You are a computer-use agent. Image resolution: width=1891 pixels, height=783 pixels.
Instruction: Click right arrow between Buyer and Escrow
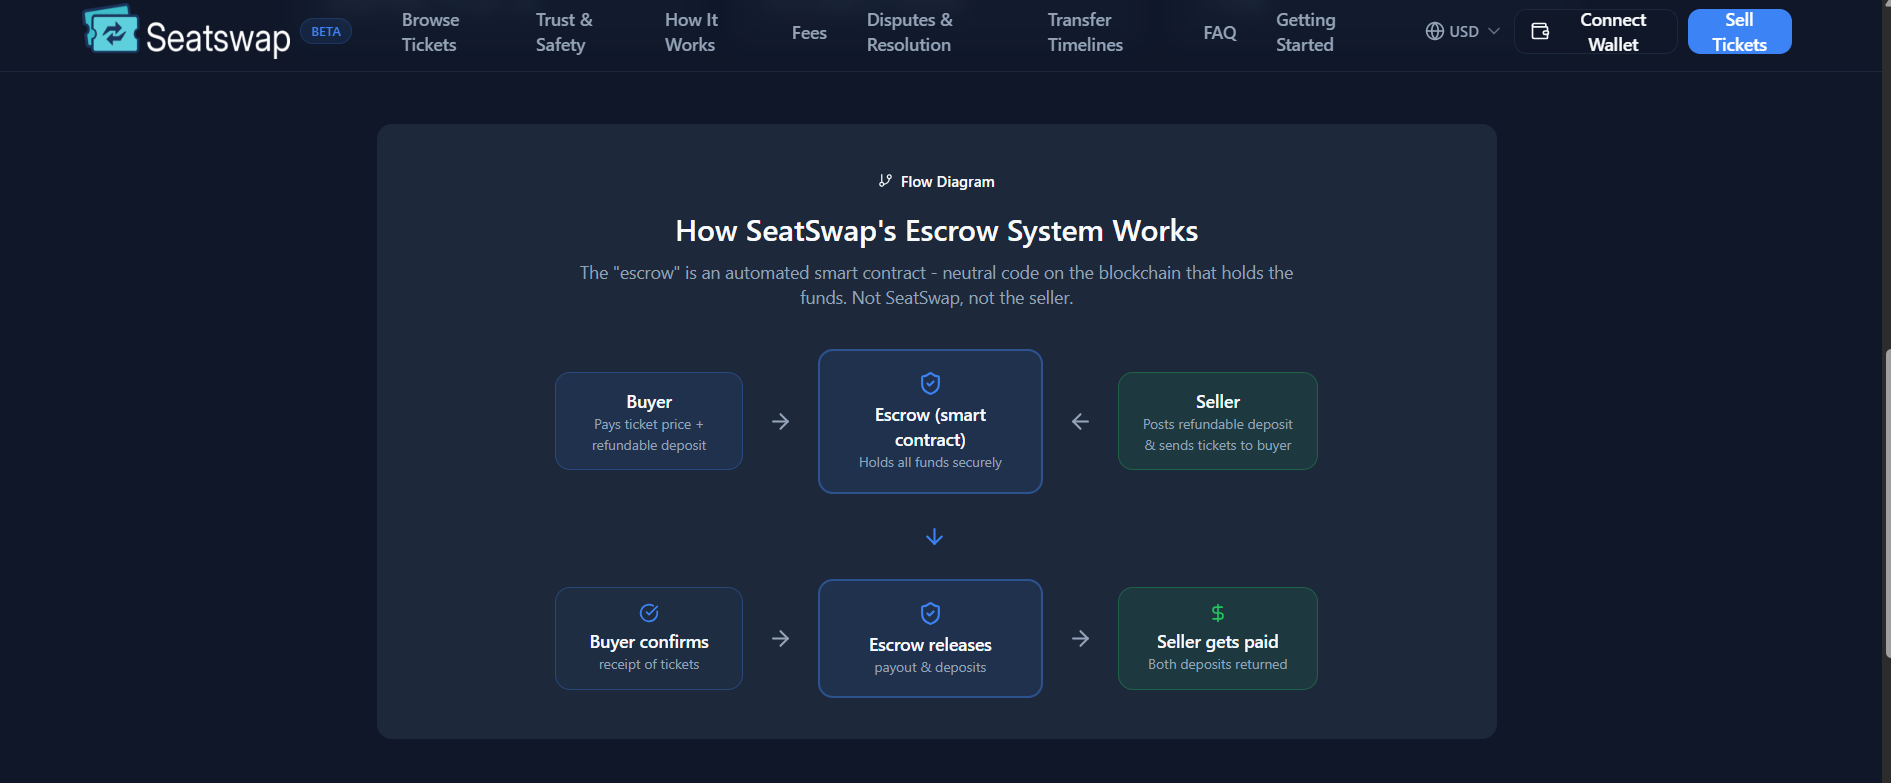click(x=781, y=422)
